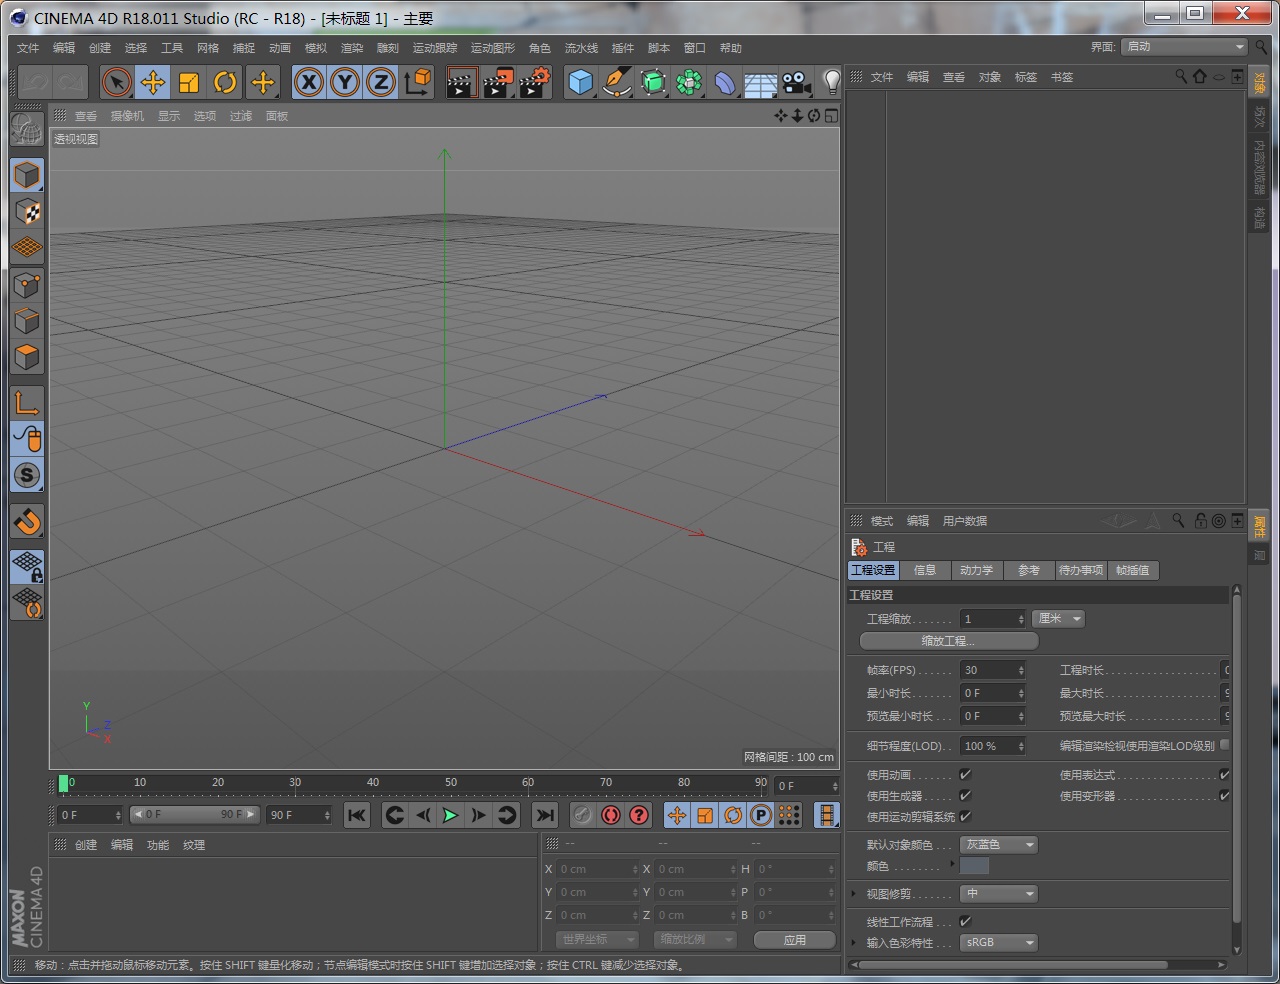This screenshot has width=1280, height=984.
Task: Uncheck 使用运动剪辑系统 checkbox
Action: pyautogui.click(x=965, y=816)
